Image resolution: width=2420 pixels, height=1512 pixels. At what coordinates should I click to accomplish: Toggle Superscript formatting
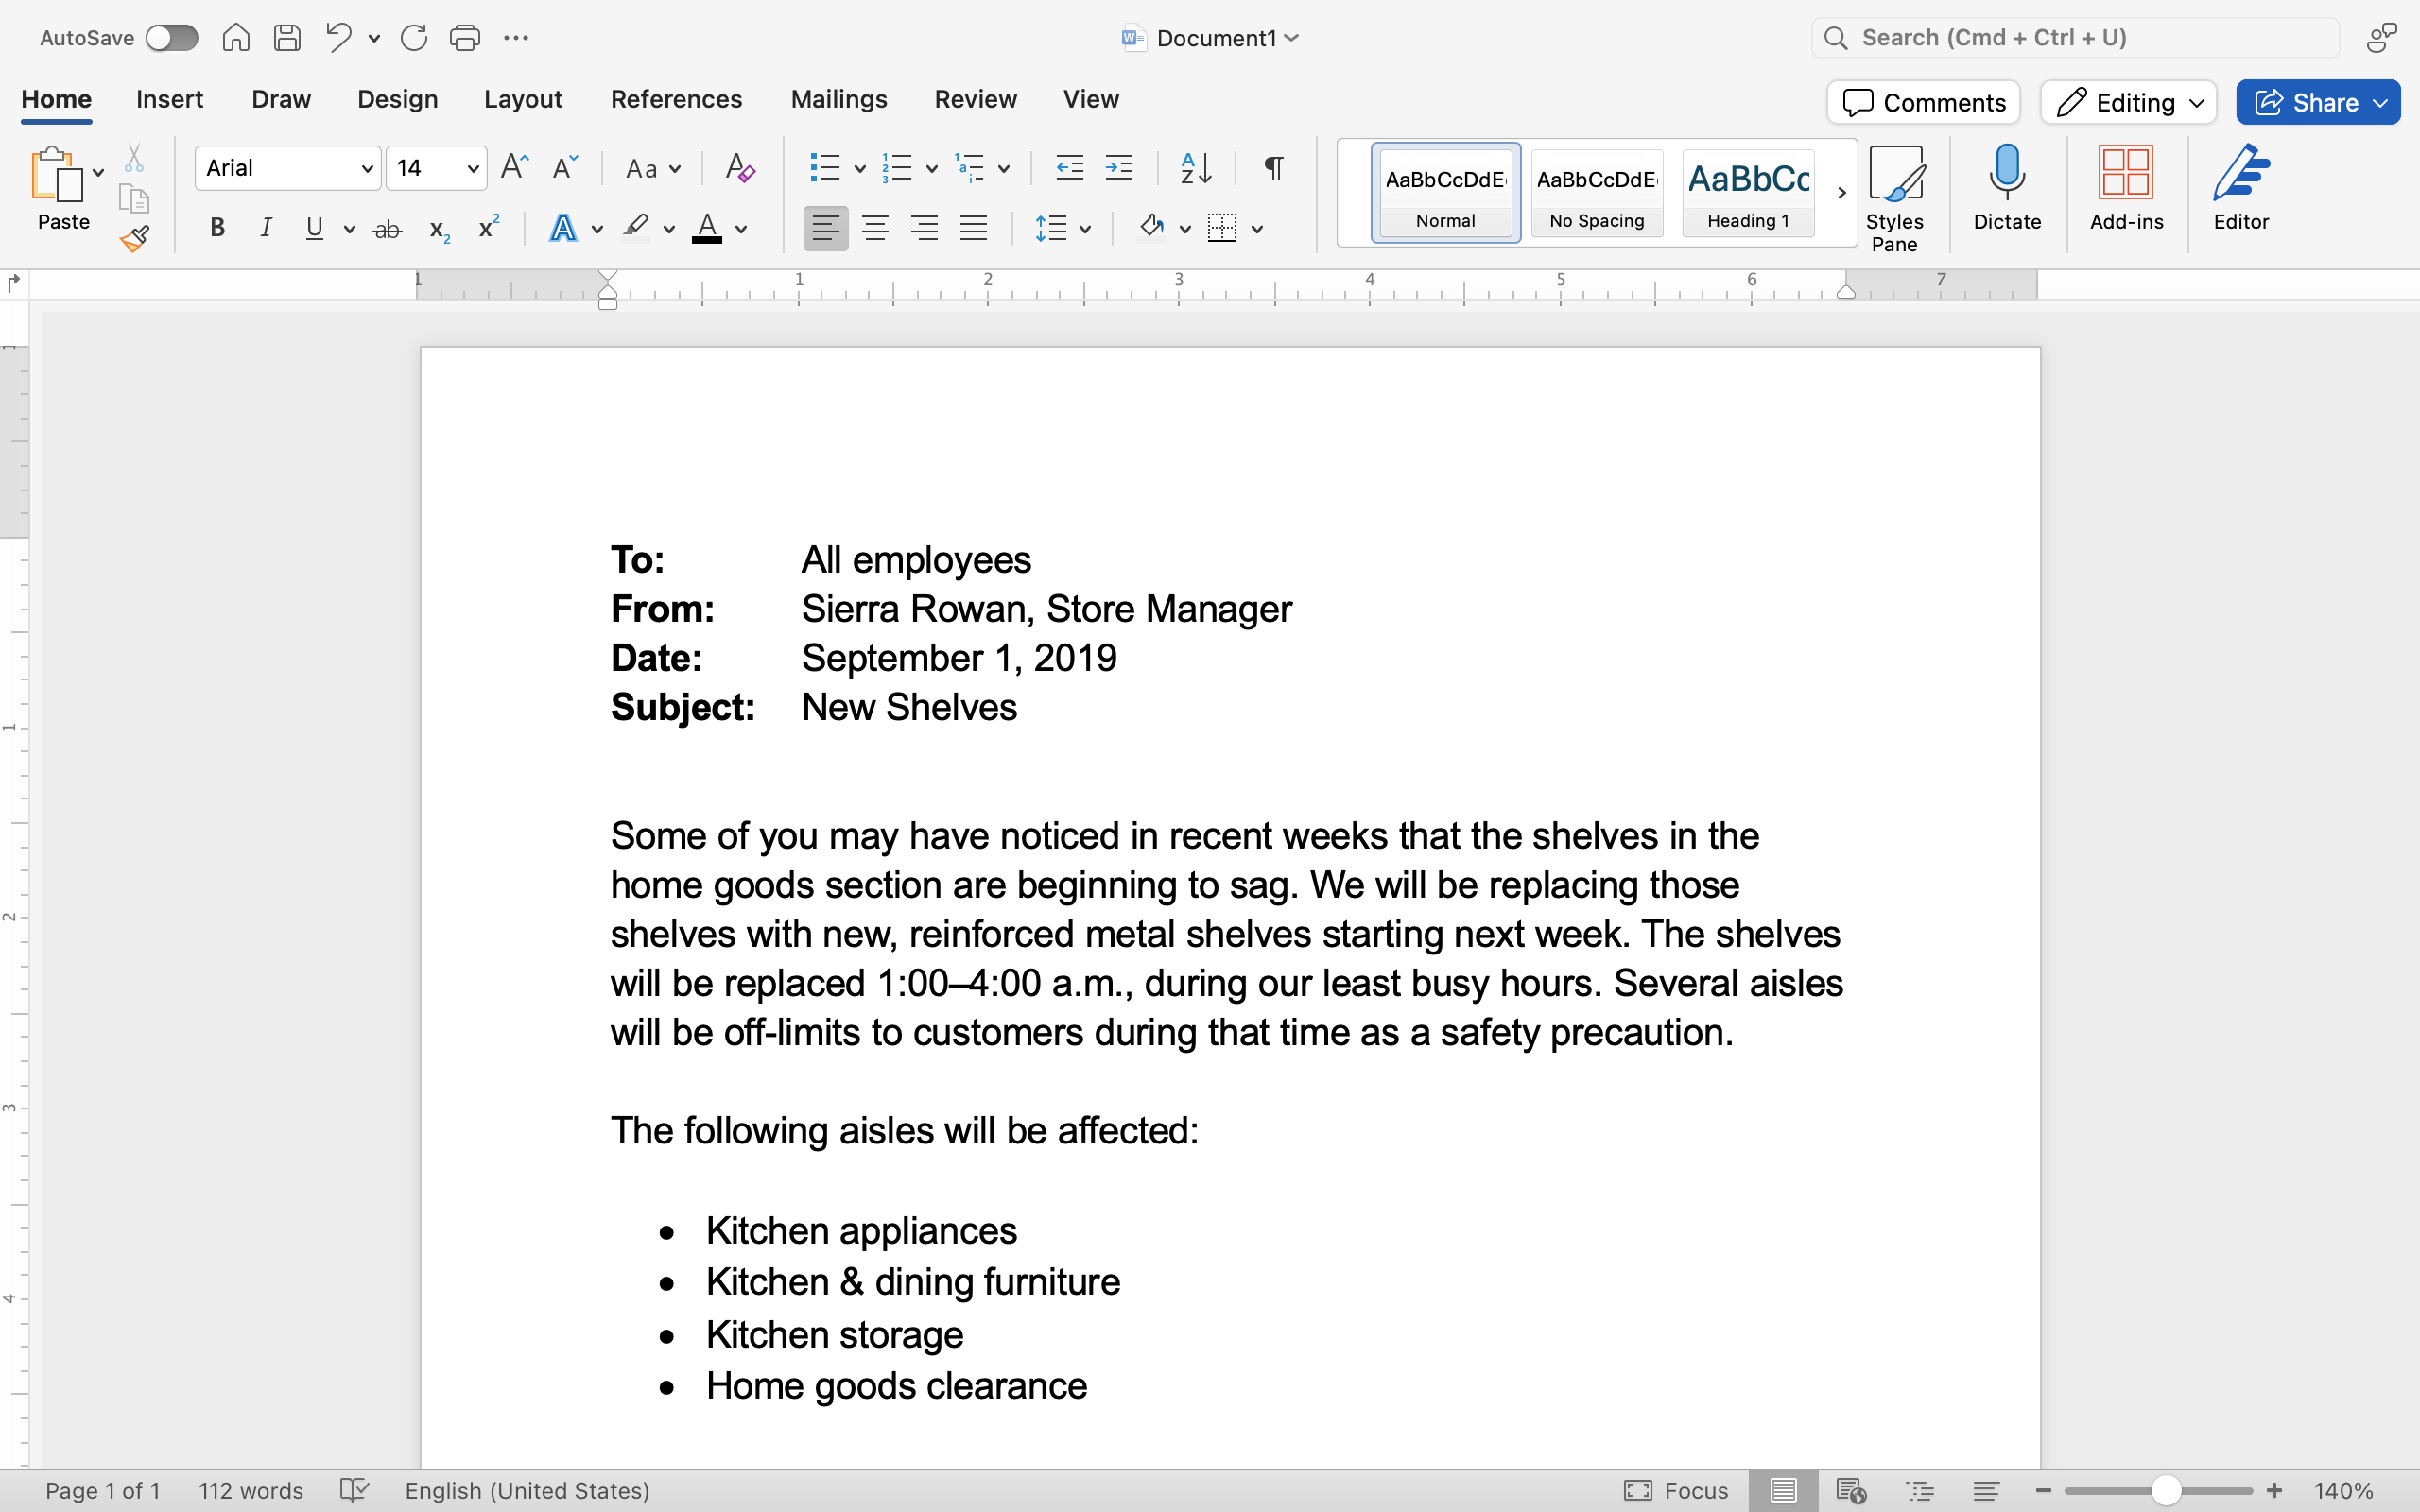(488, 227)
